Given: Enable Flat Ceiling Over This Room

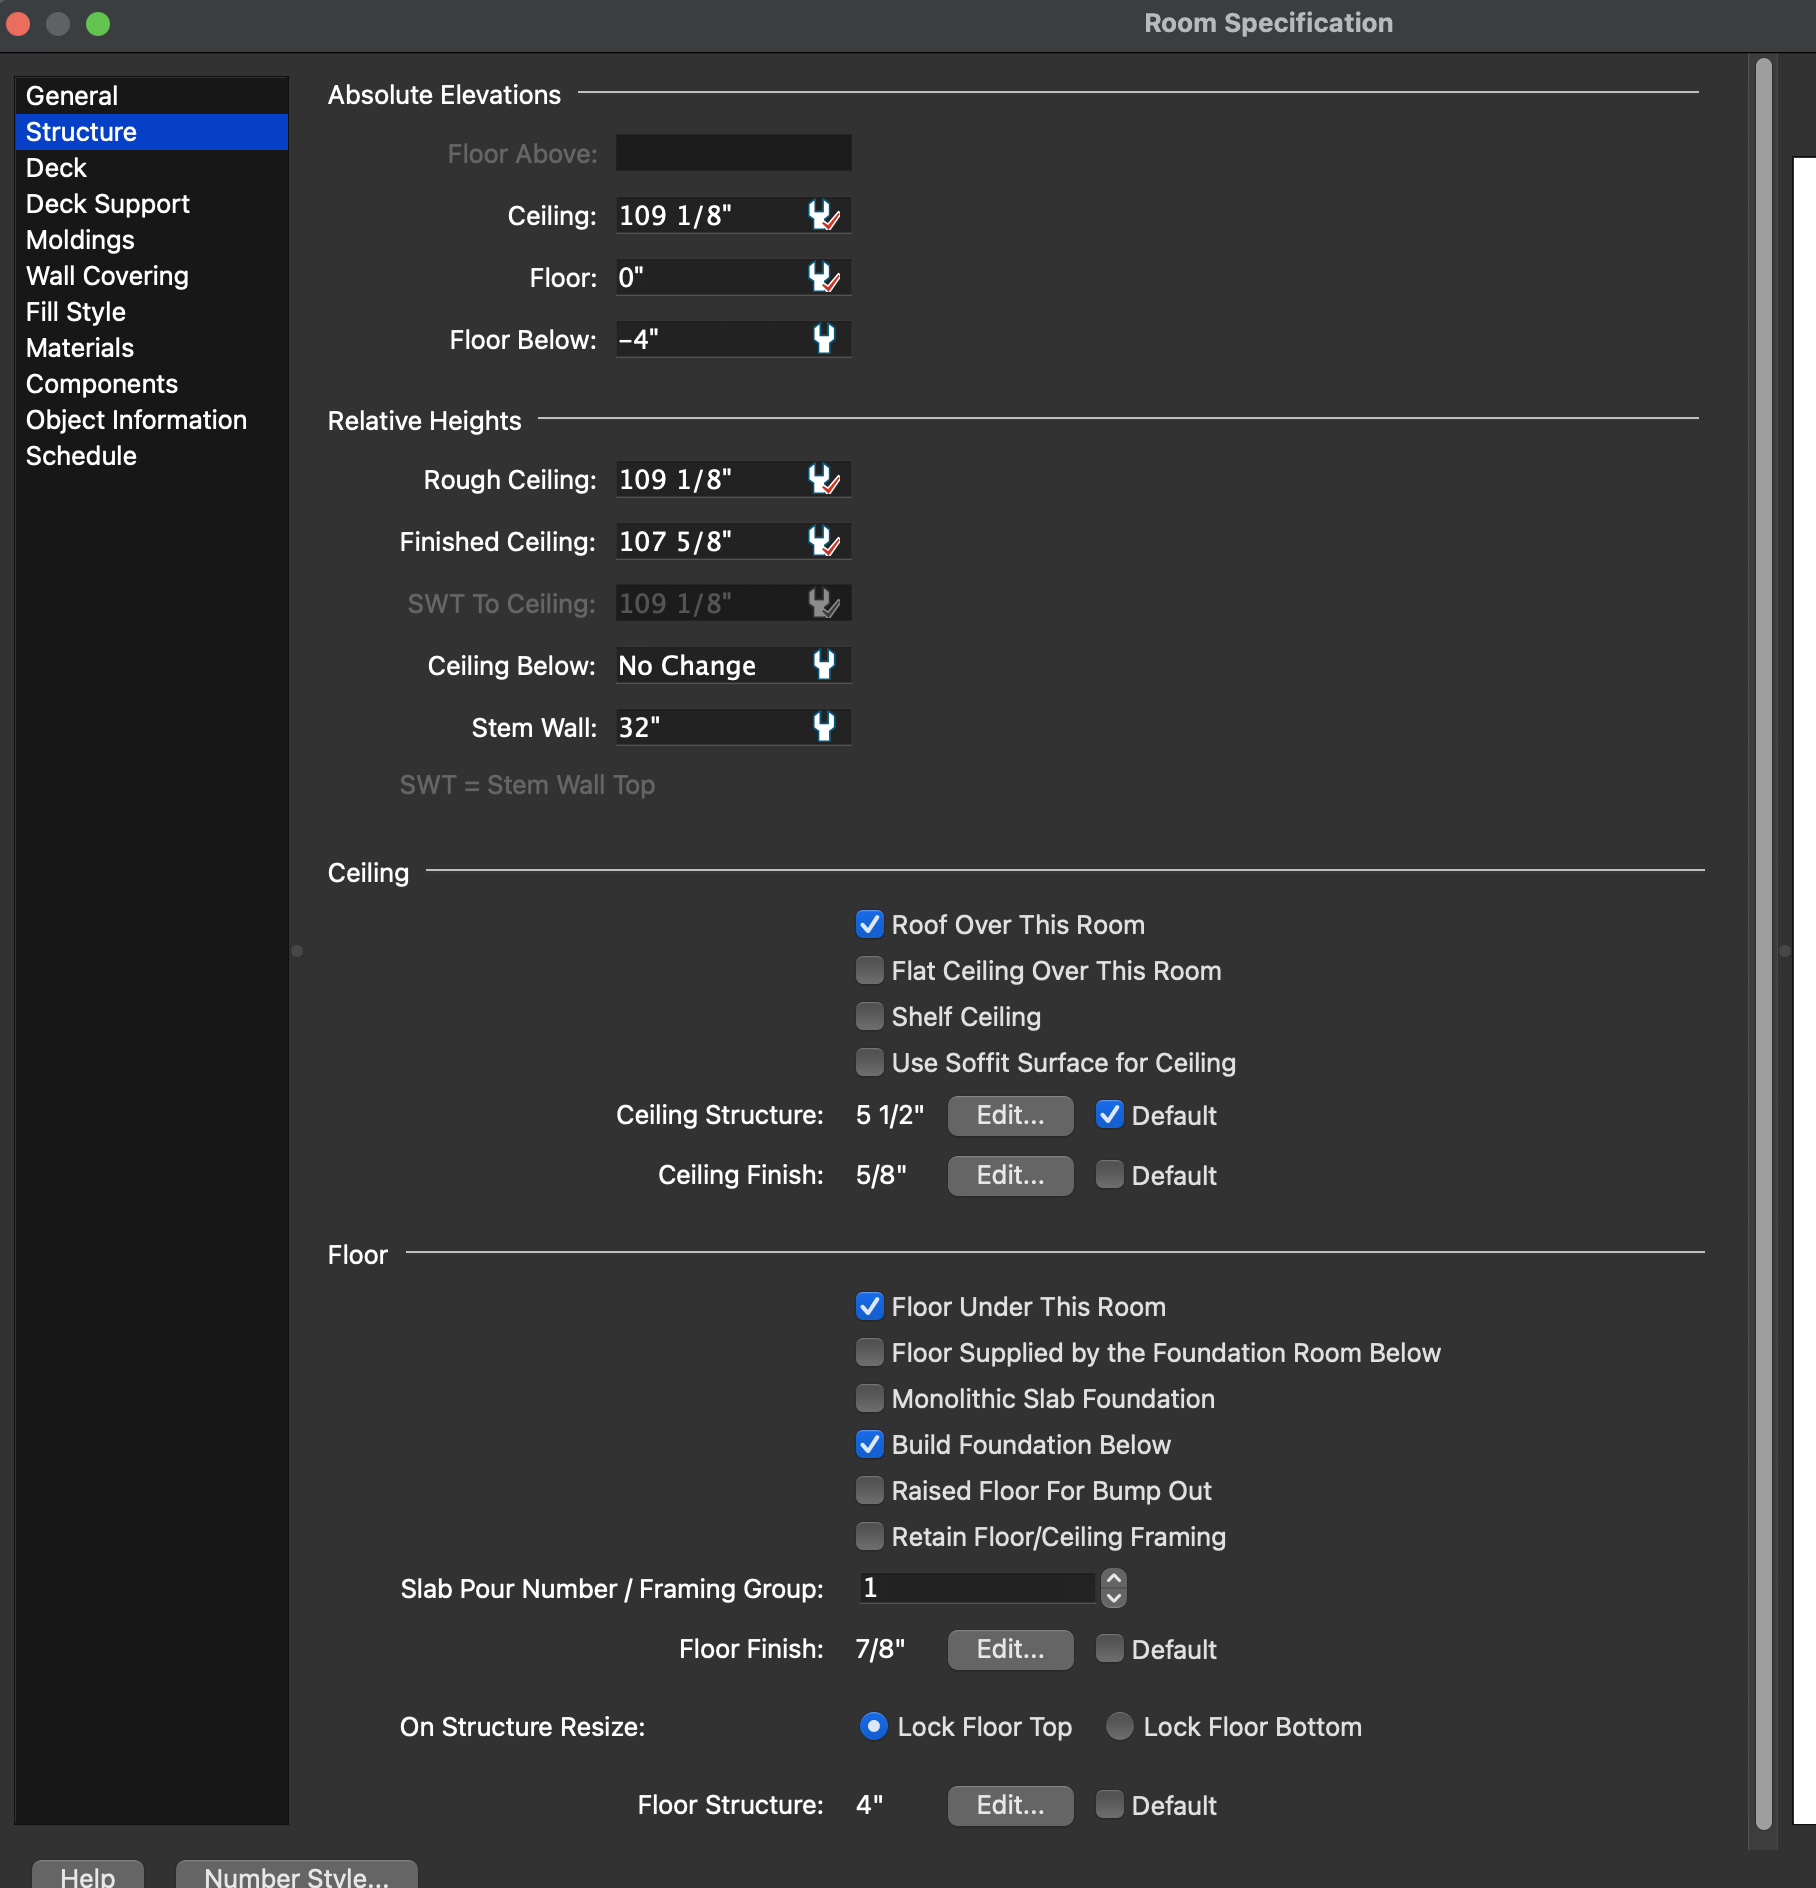Looking at the screenshot, I should (870, 971).
